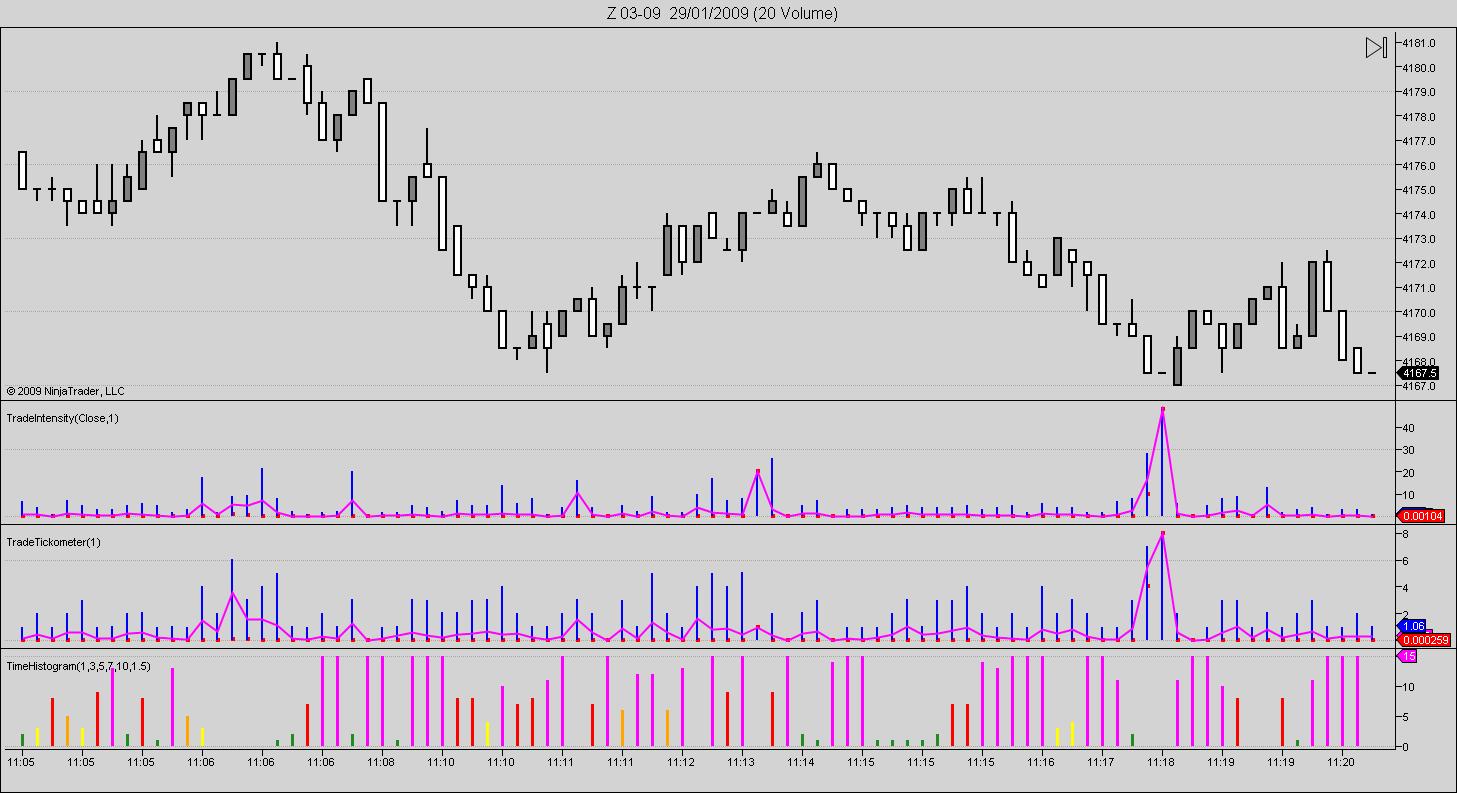Click the 4170.0 price axis label
1457x793 pixels.
(x=1419, y=313)
